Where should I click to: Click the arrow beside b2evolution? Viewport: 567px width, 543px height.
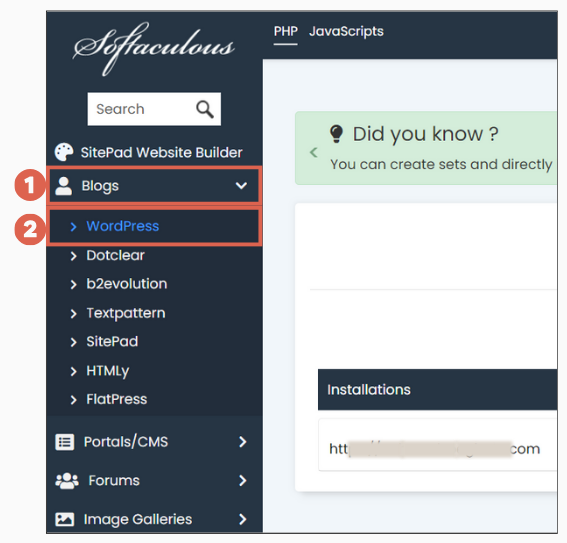(73, 285)
